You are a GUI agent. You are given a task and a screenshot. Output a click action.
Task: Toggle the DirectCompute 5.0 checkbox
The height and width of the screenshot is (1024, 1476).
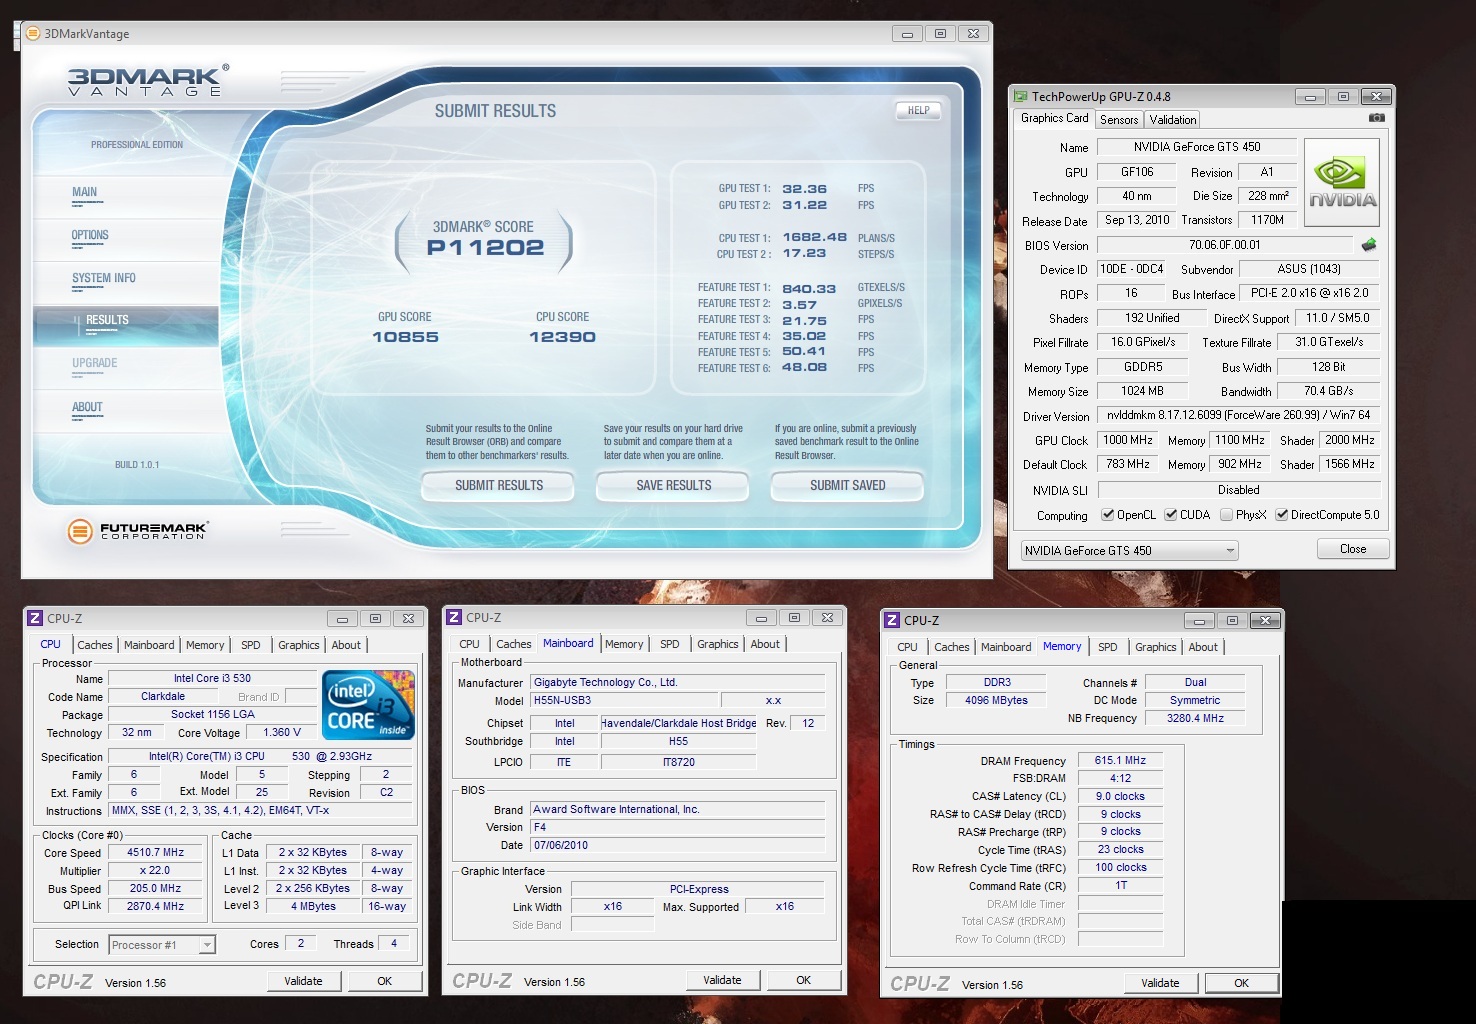(1281, 515)
